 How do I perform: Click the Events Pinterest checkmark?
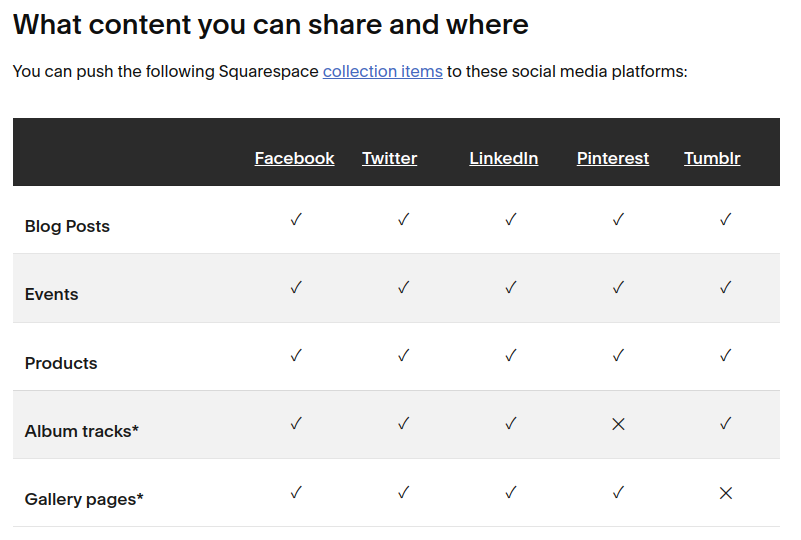[x=618, y=288]
